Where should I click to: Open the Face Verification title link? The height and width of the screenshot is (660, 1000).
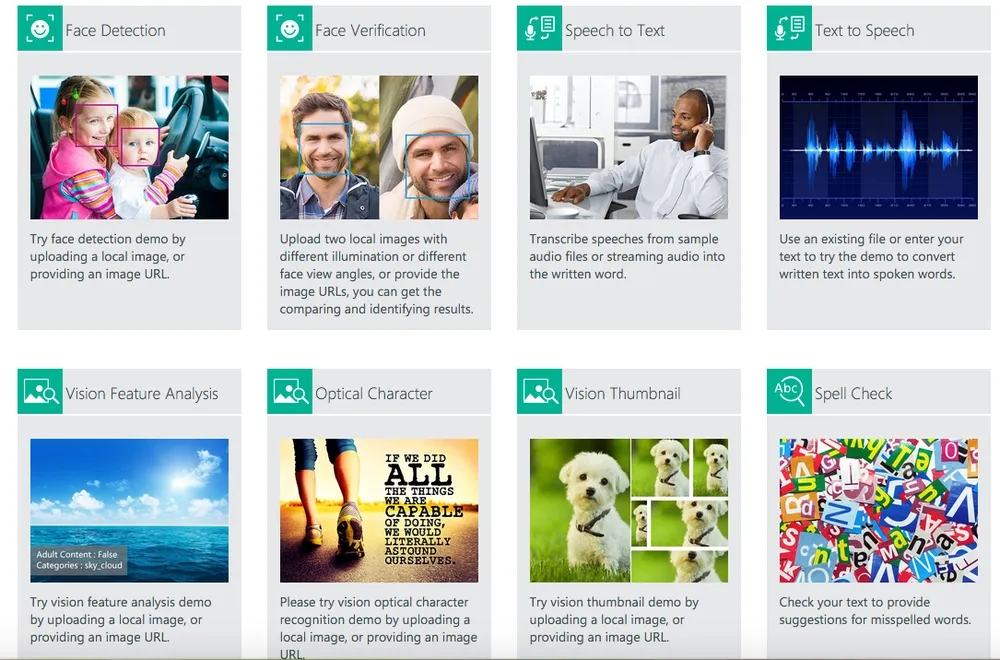click(x=370, y=31)
